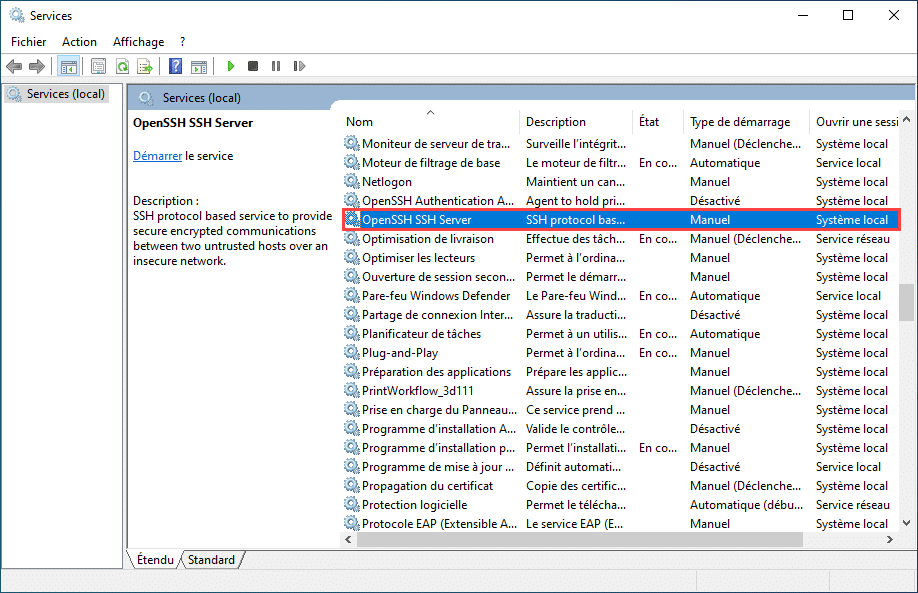Viewport: 918px width, 593px height.
Task: Click the Stop service square icon
Action: [x=253, y=66]
